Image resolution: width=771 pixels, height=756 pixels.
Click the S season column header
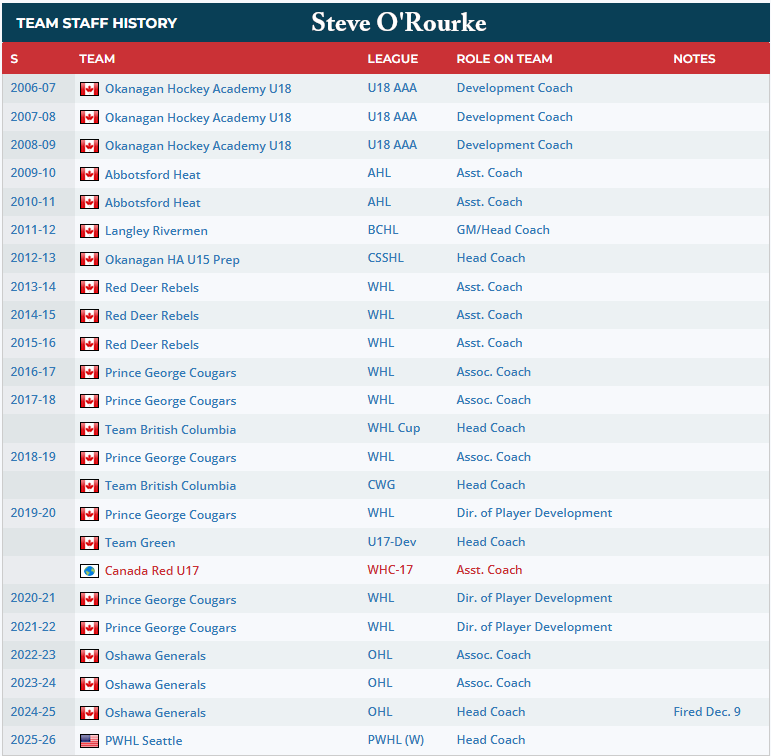pyautogui.click(x=14, y=59)
